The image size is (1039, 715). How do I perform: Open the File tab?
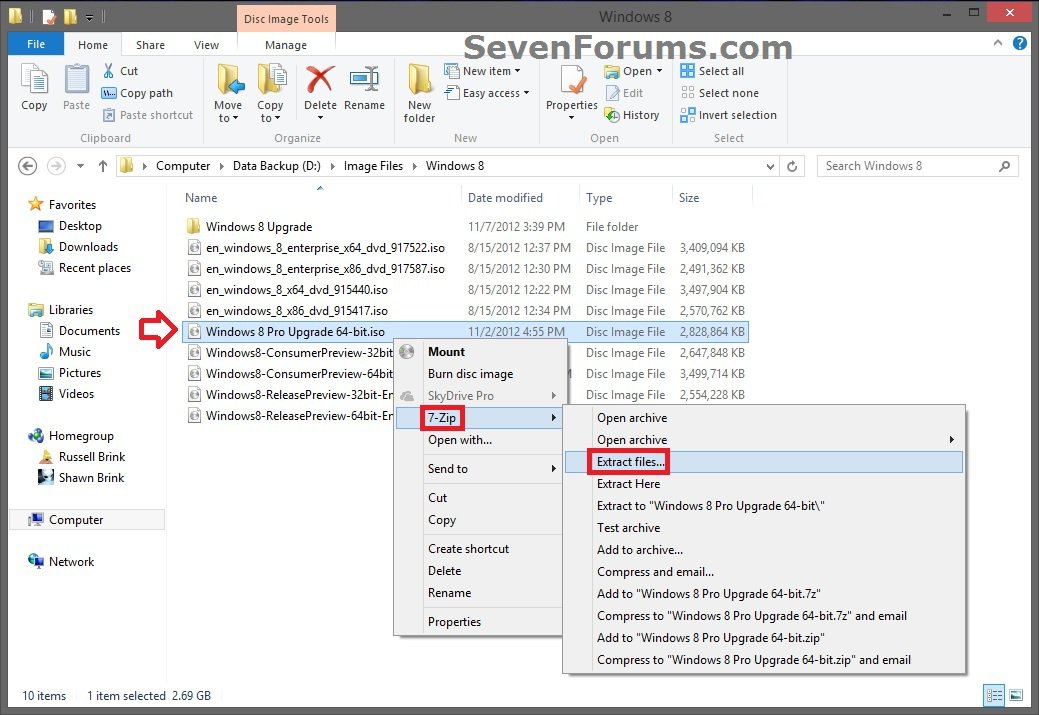click(x=36, y=44)
